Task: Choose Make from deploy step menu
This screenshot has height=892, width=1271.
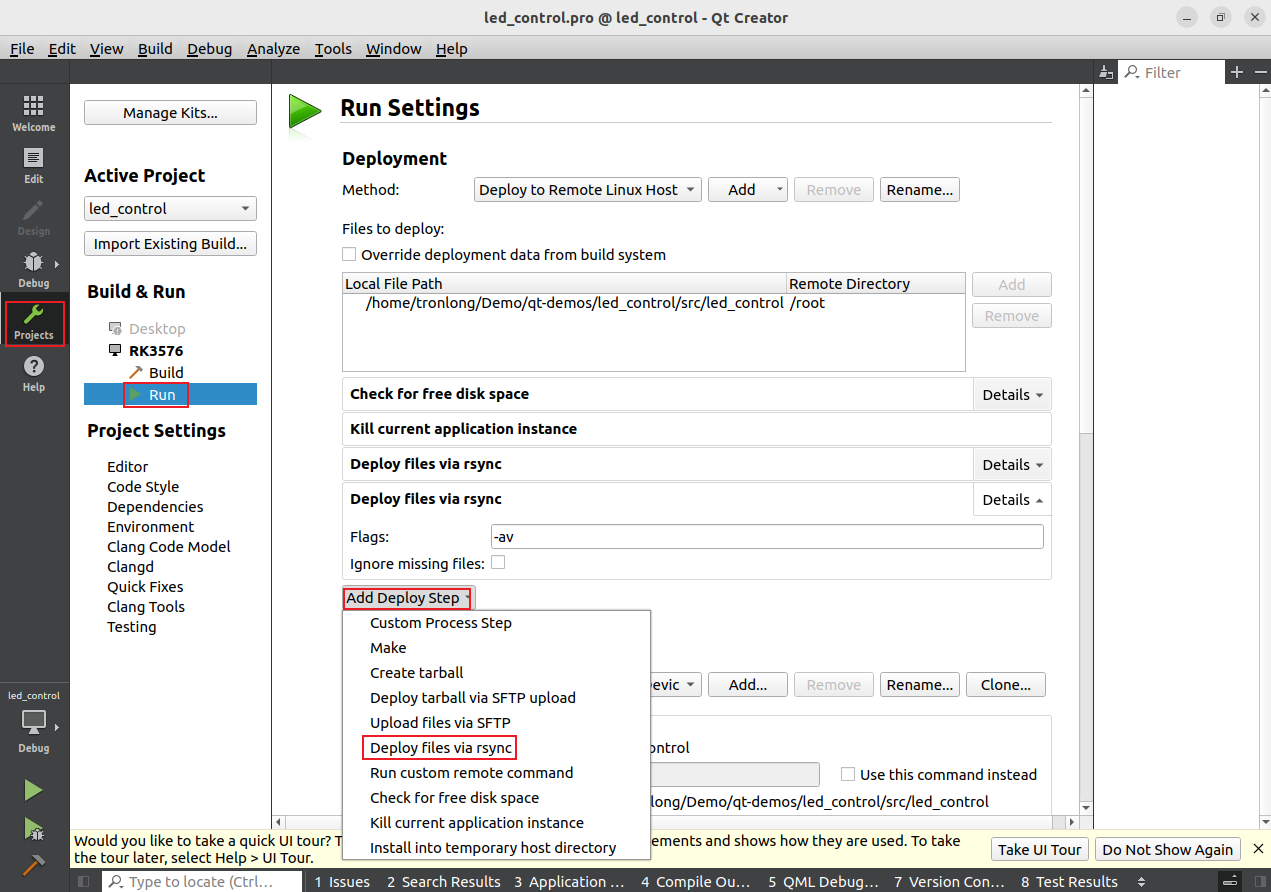Action: point(496,648)
